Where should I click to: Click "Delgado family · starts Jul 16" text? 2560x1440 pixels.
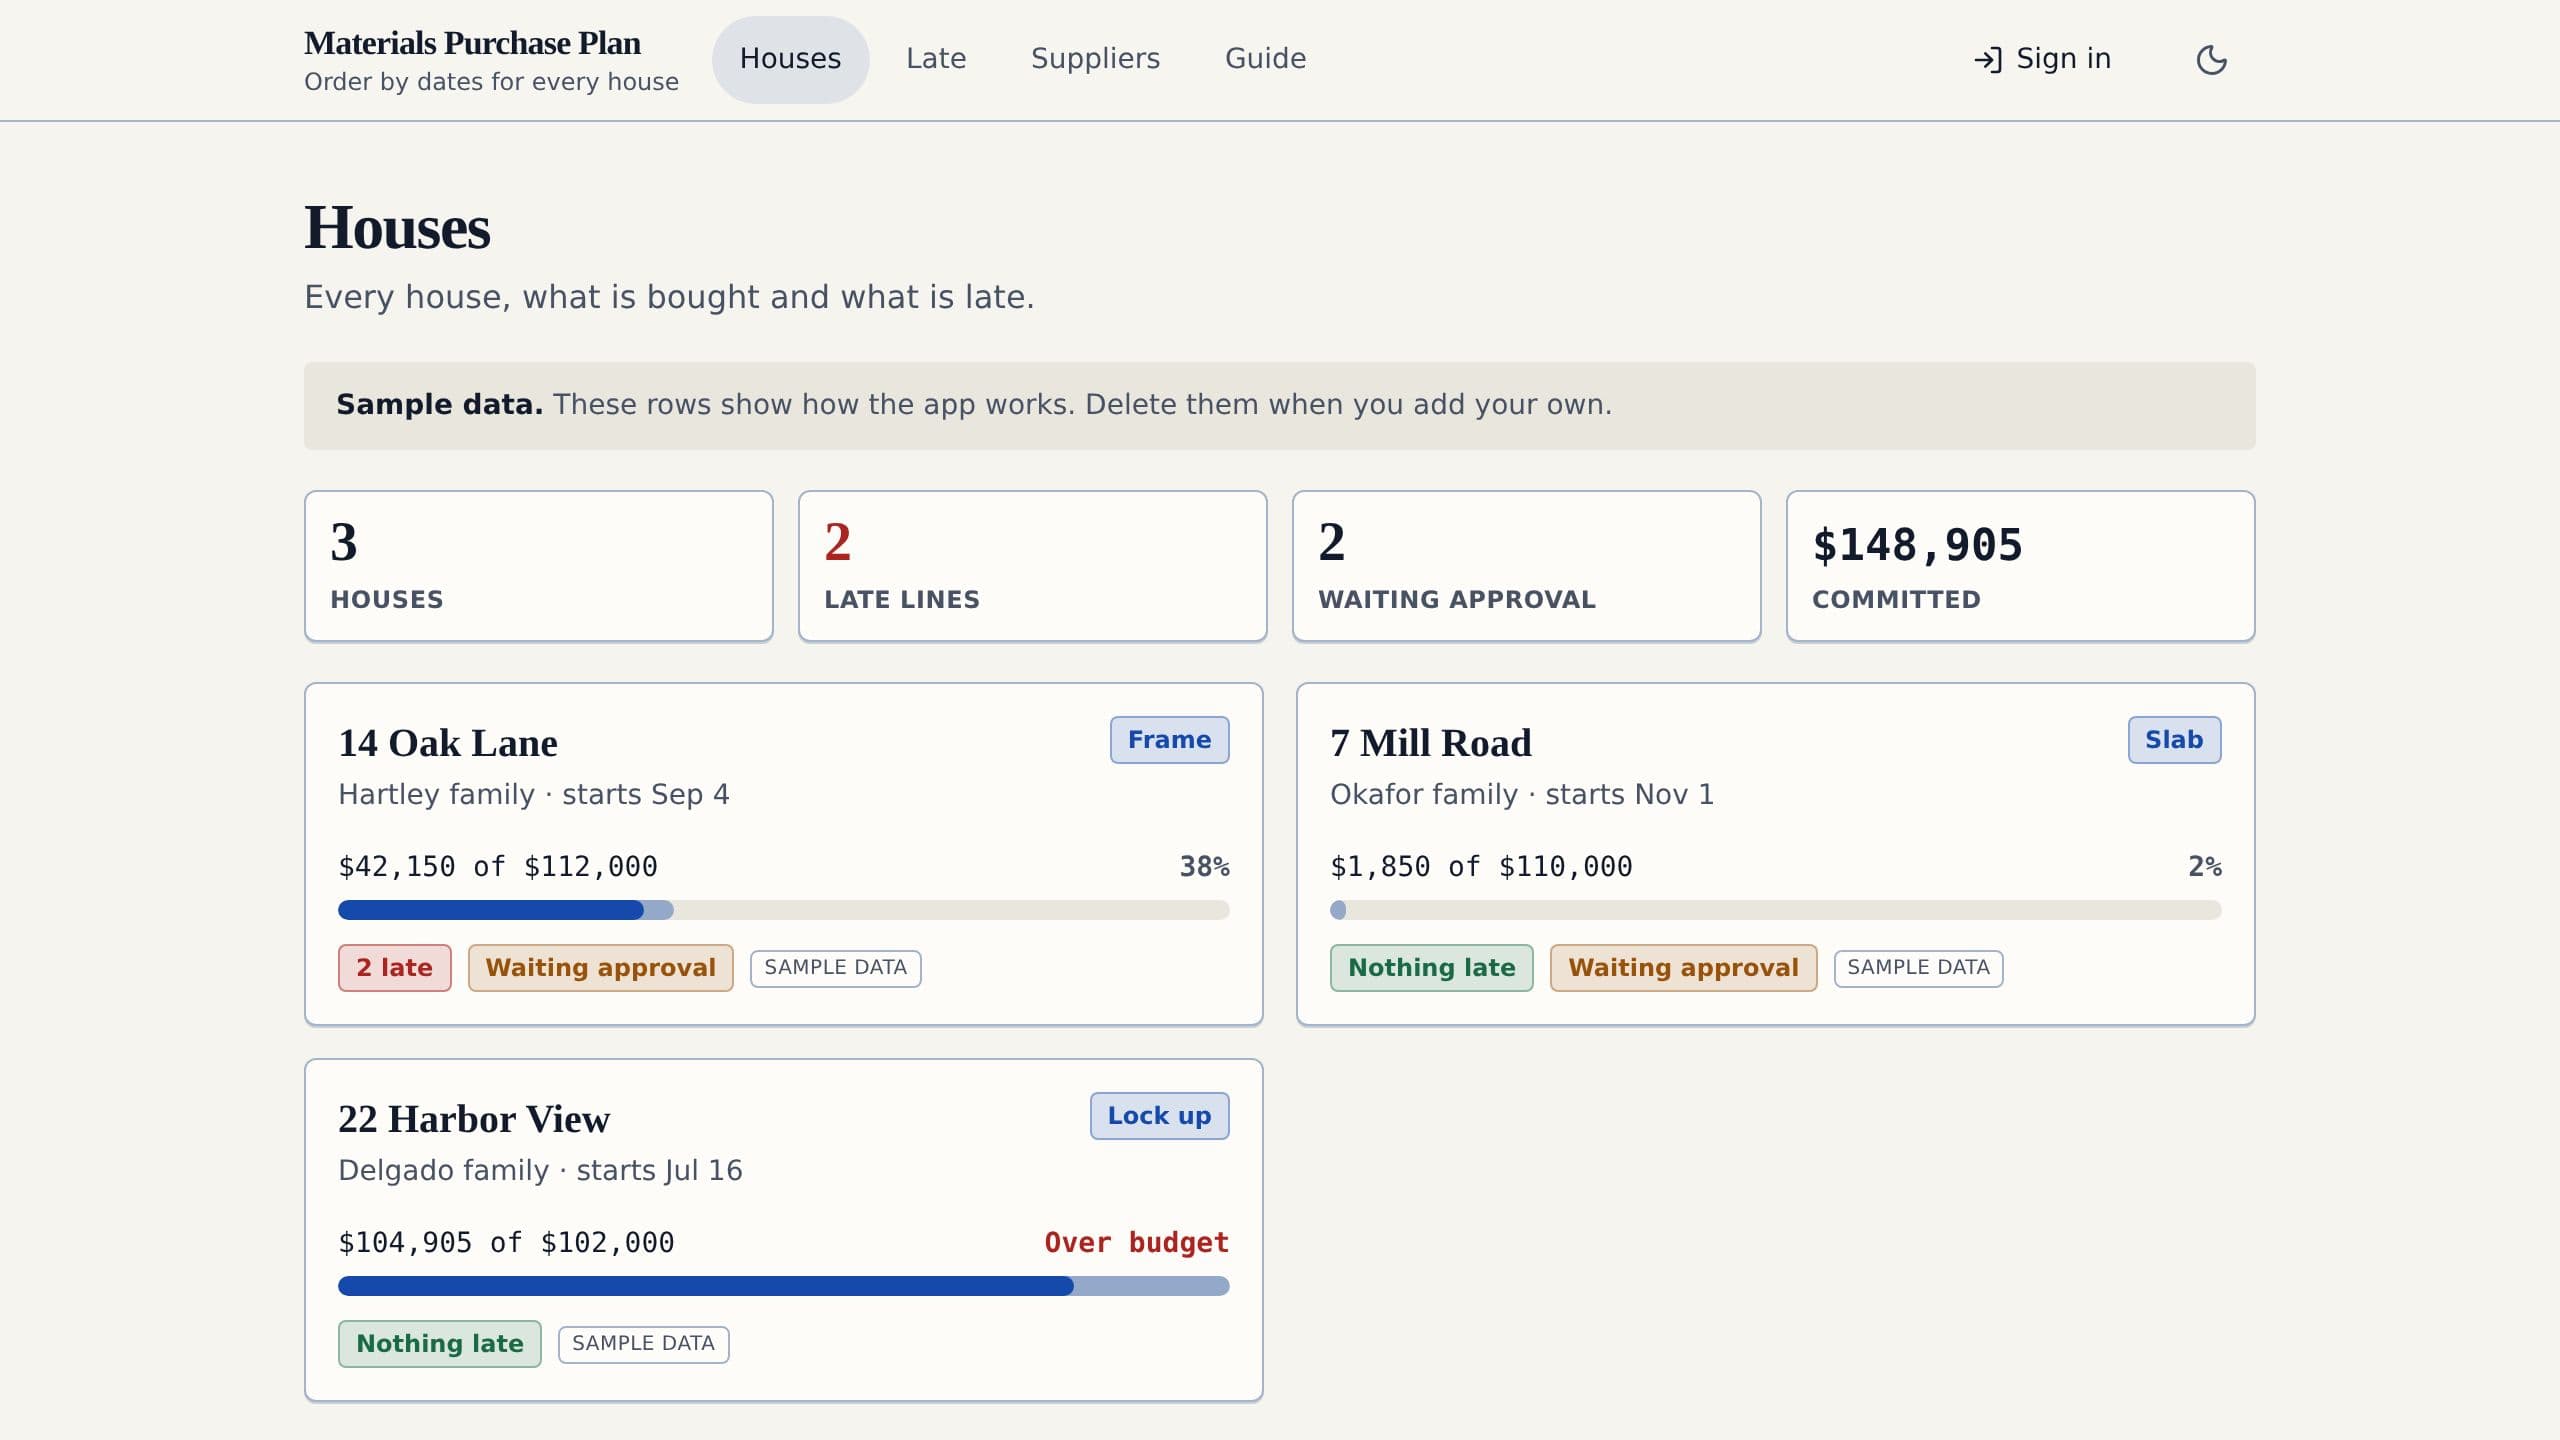[x=540, y=1171]
